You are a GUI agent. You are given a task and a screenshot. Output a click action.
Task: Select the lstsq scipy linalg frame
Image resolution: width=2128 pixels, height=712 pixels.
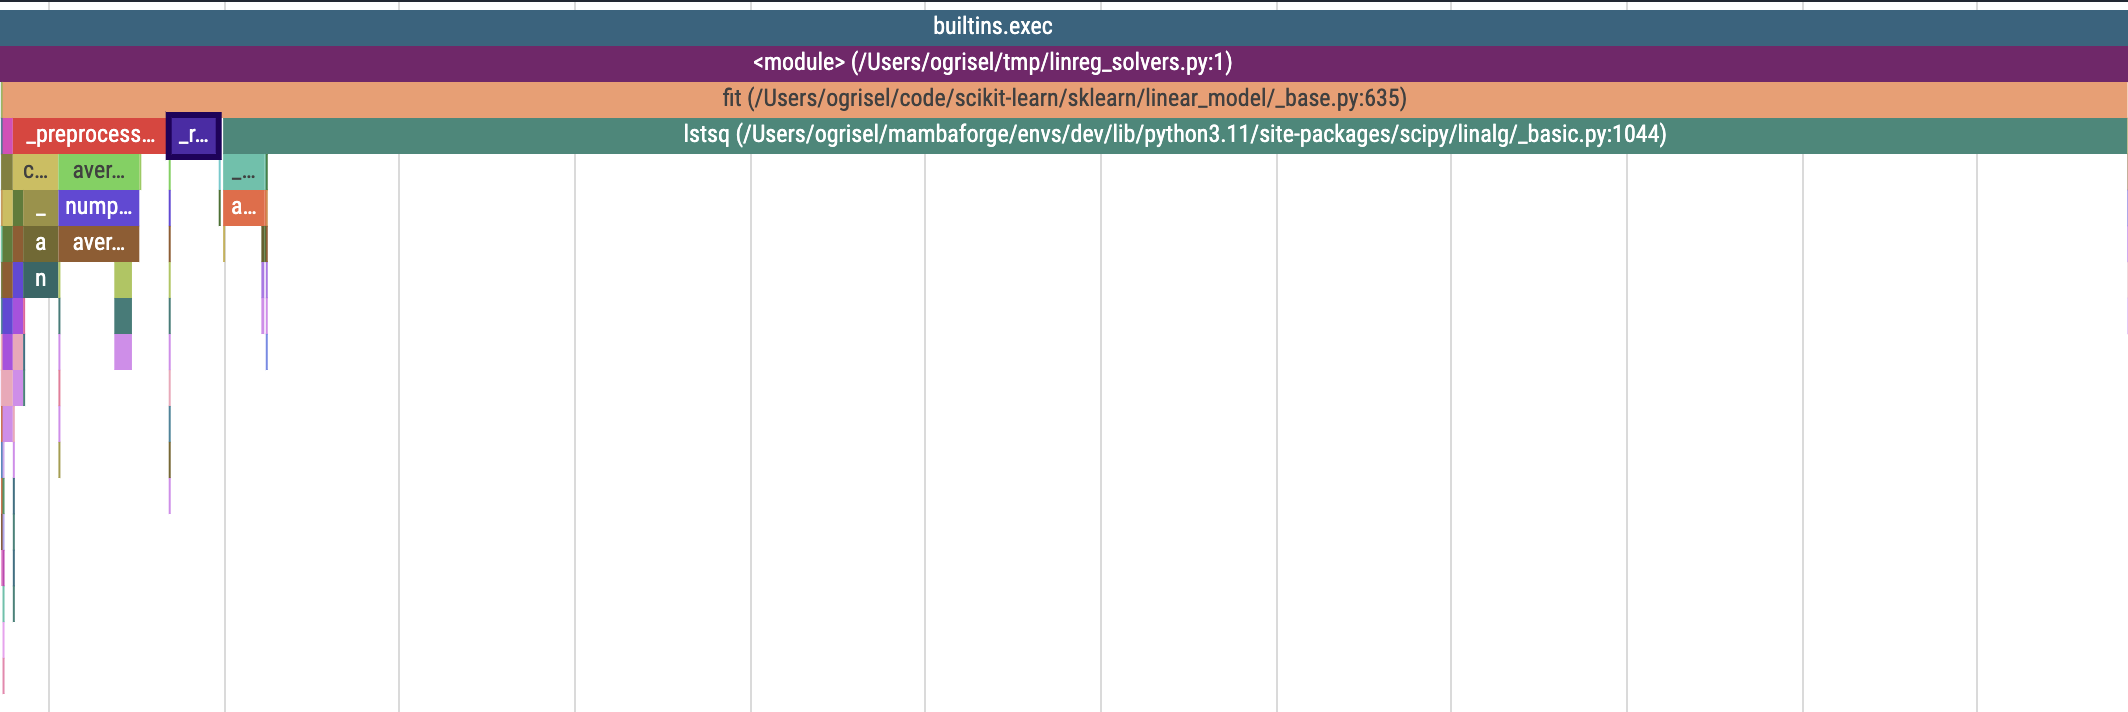1174,135
